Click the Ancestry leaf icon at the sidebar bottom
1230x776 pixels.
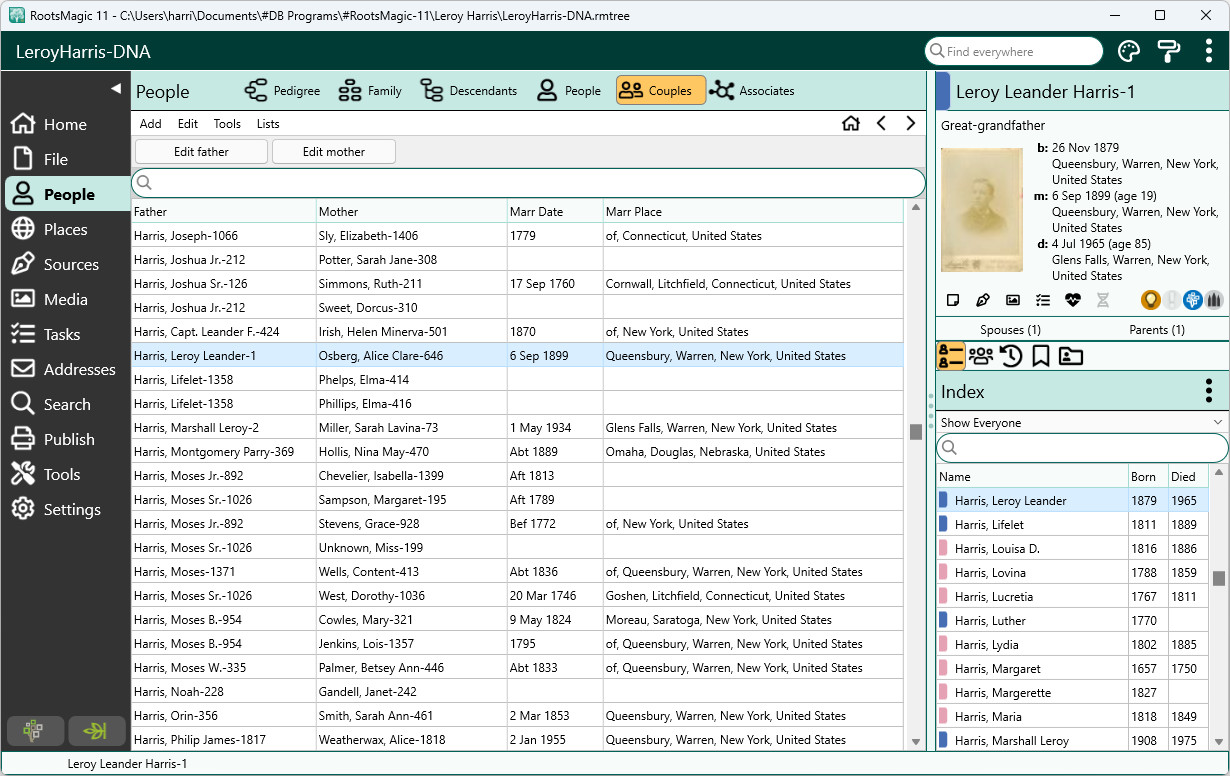point(96,731)
